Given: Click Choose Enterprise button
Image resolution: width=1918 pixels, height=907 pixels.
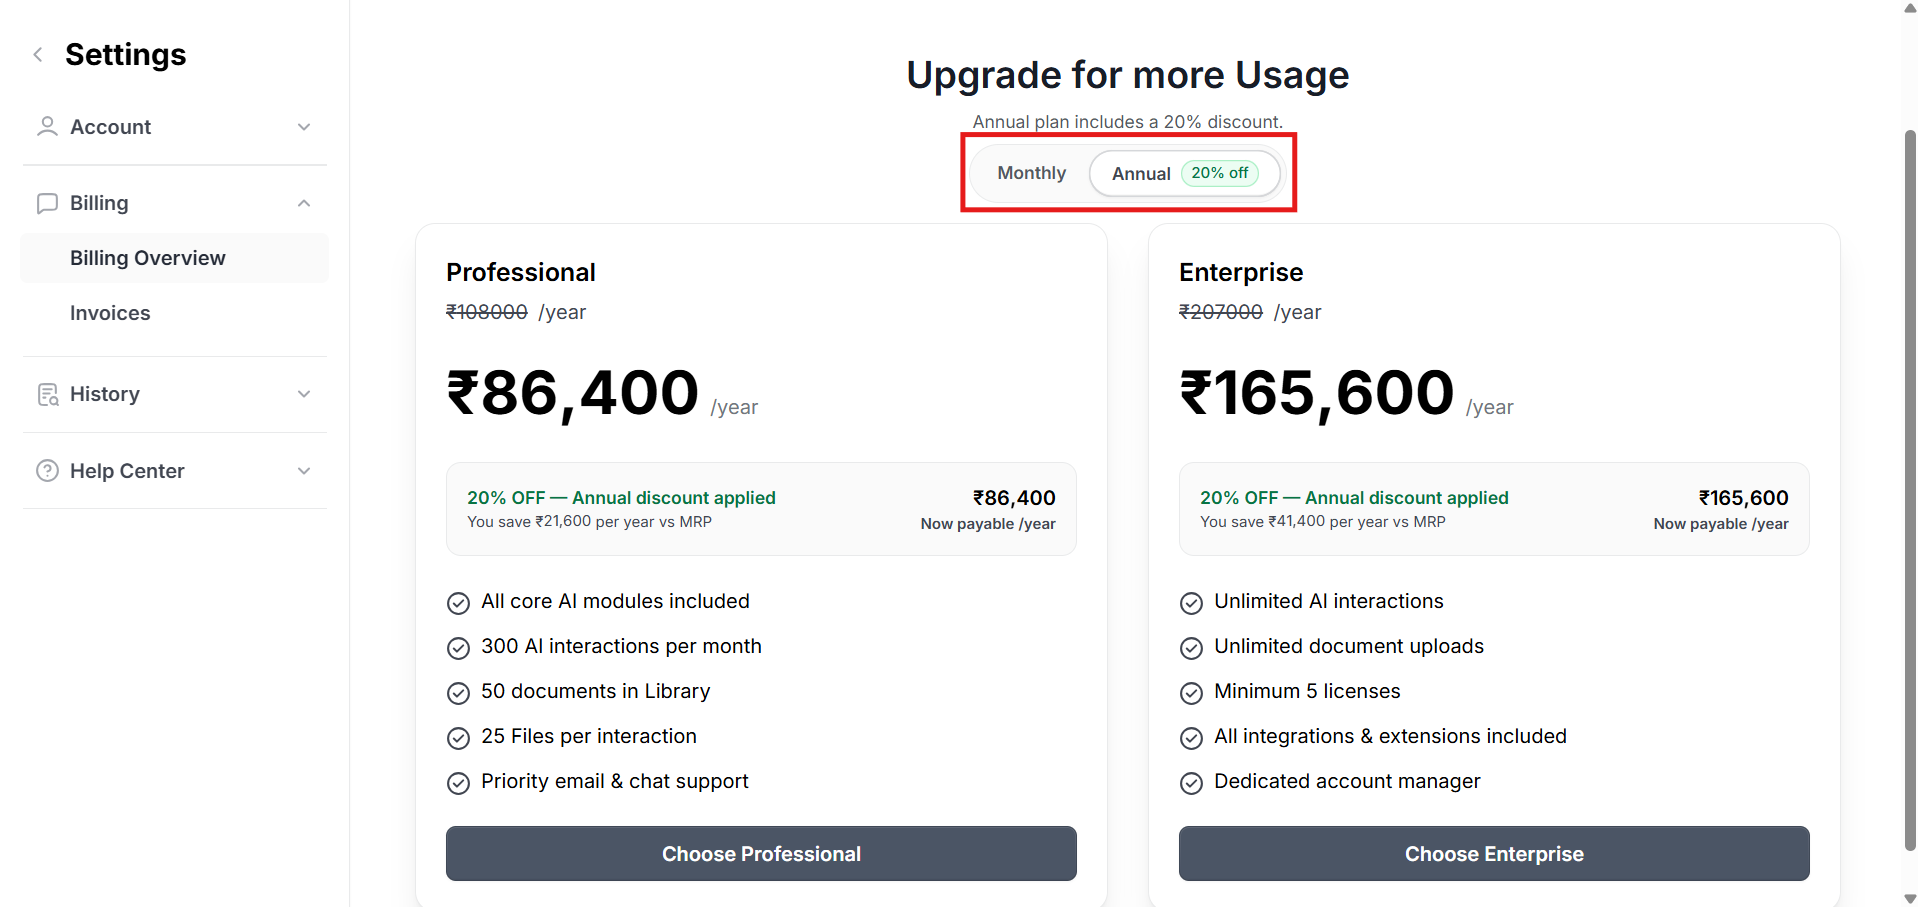Looking at the screenshot, I should tap(1493, 854).
